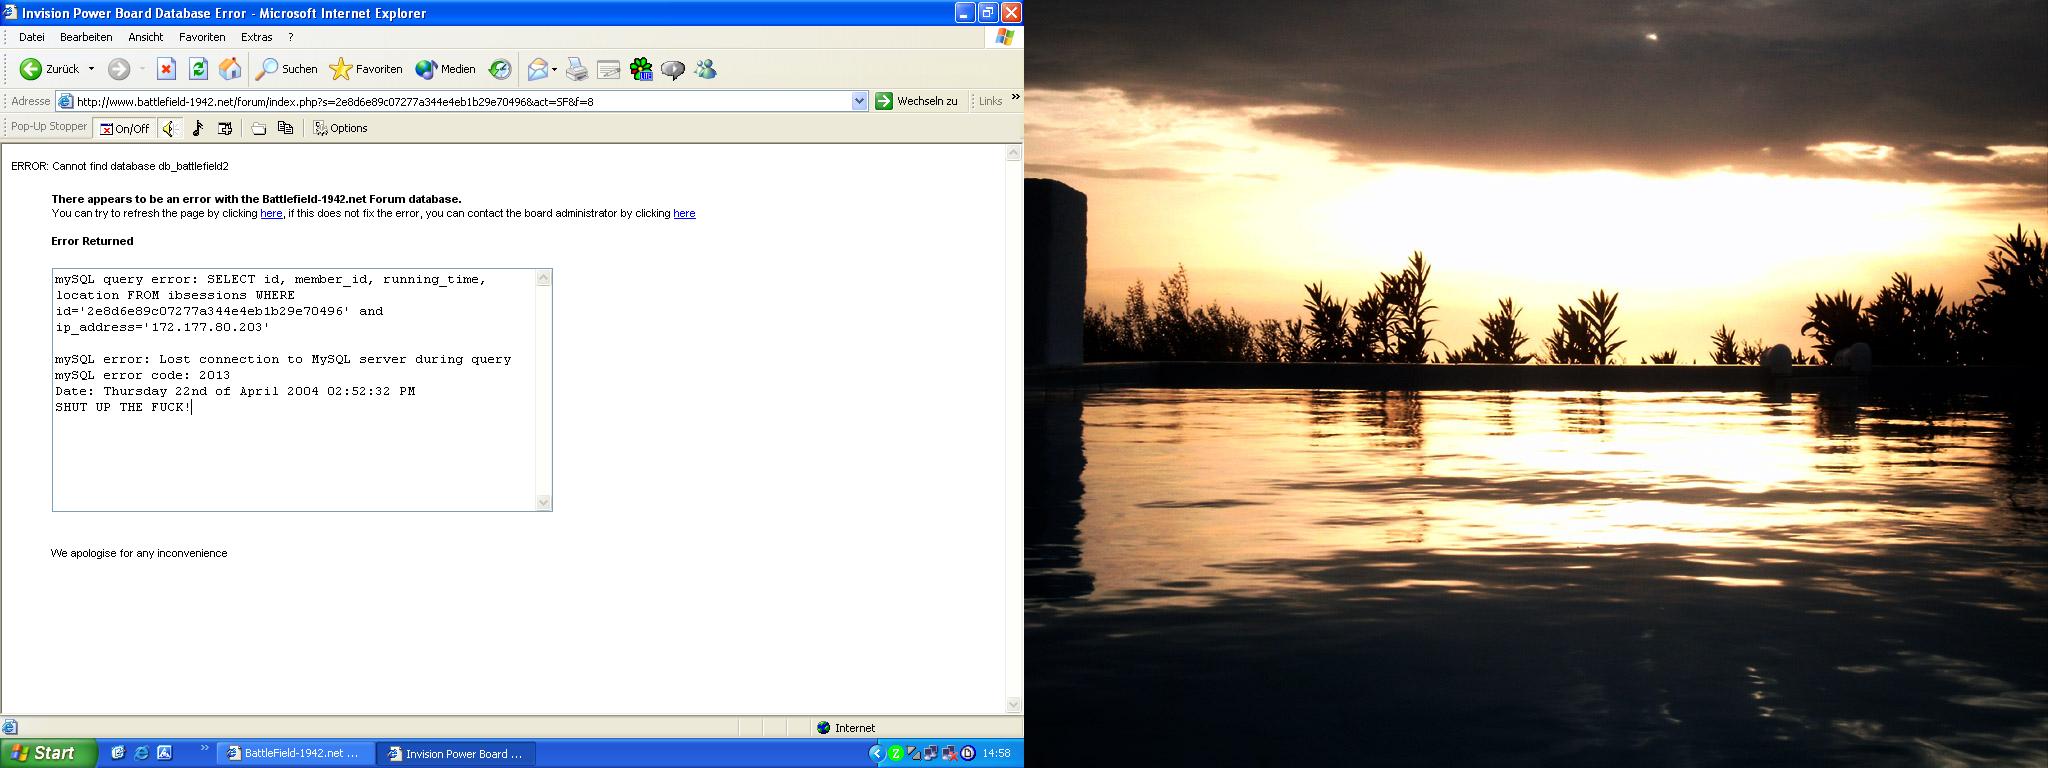Image resolution: width=2048 pixels, height=768 pixels.
Task: Click the Pop-Up Stopper window-plus icon
Action: click(225, 128)
